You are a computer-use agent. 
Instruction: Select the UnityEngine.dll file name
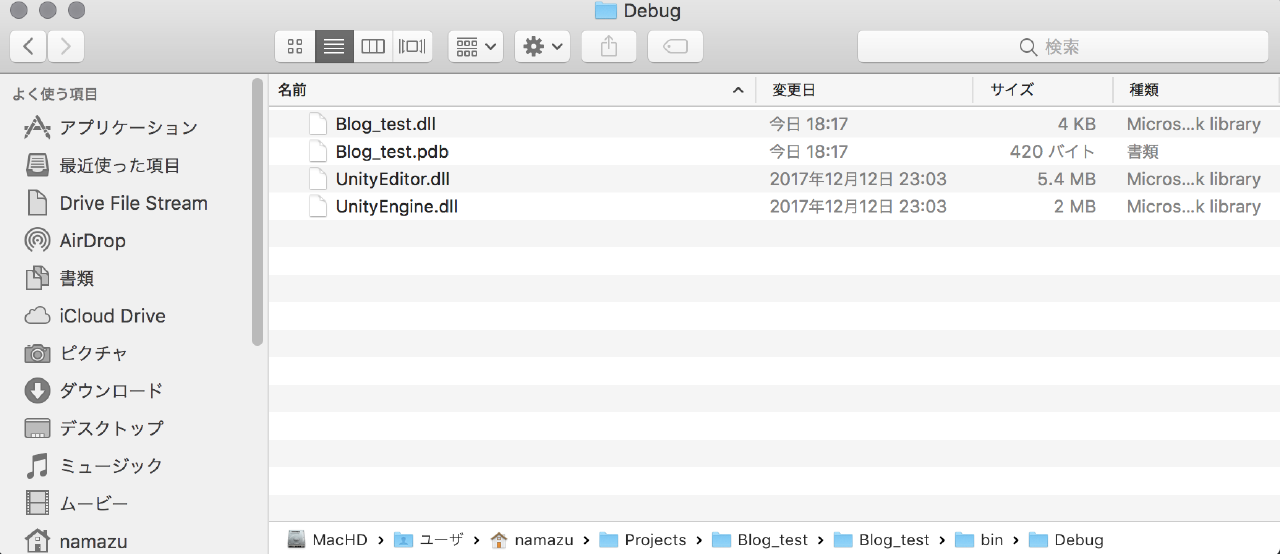[397, 207]
